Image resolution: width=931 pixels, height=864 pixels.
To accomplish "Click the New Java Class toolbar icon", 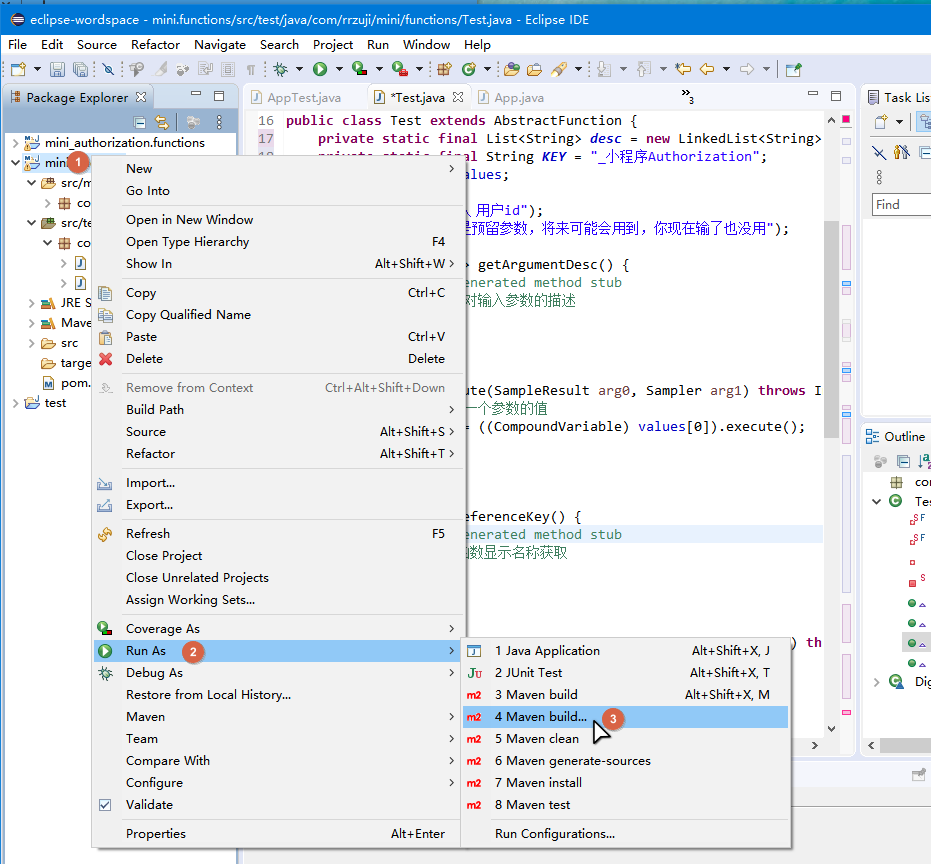I will (469, 69).
